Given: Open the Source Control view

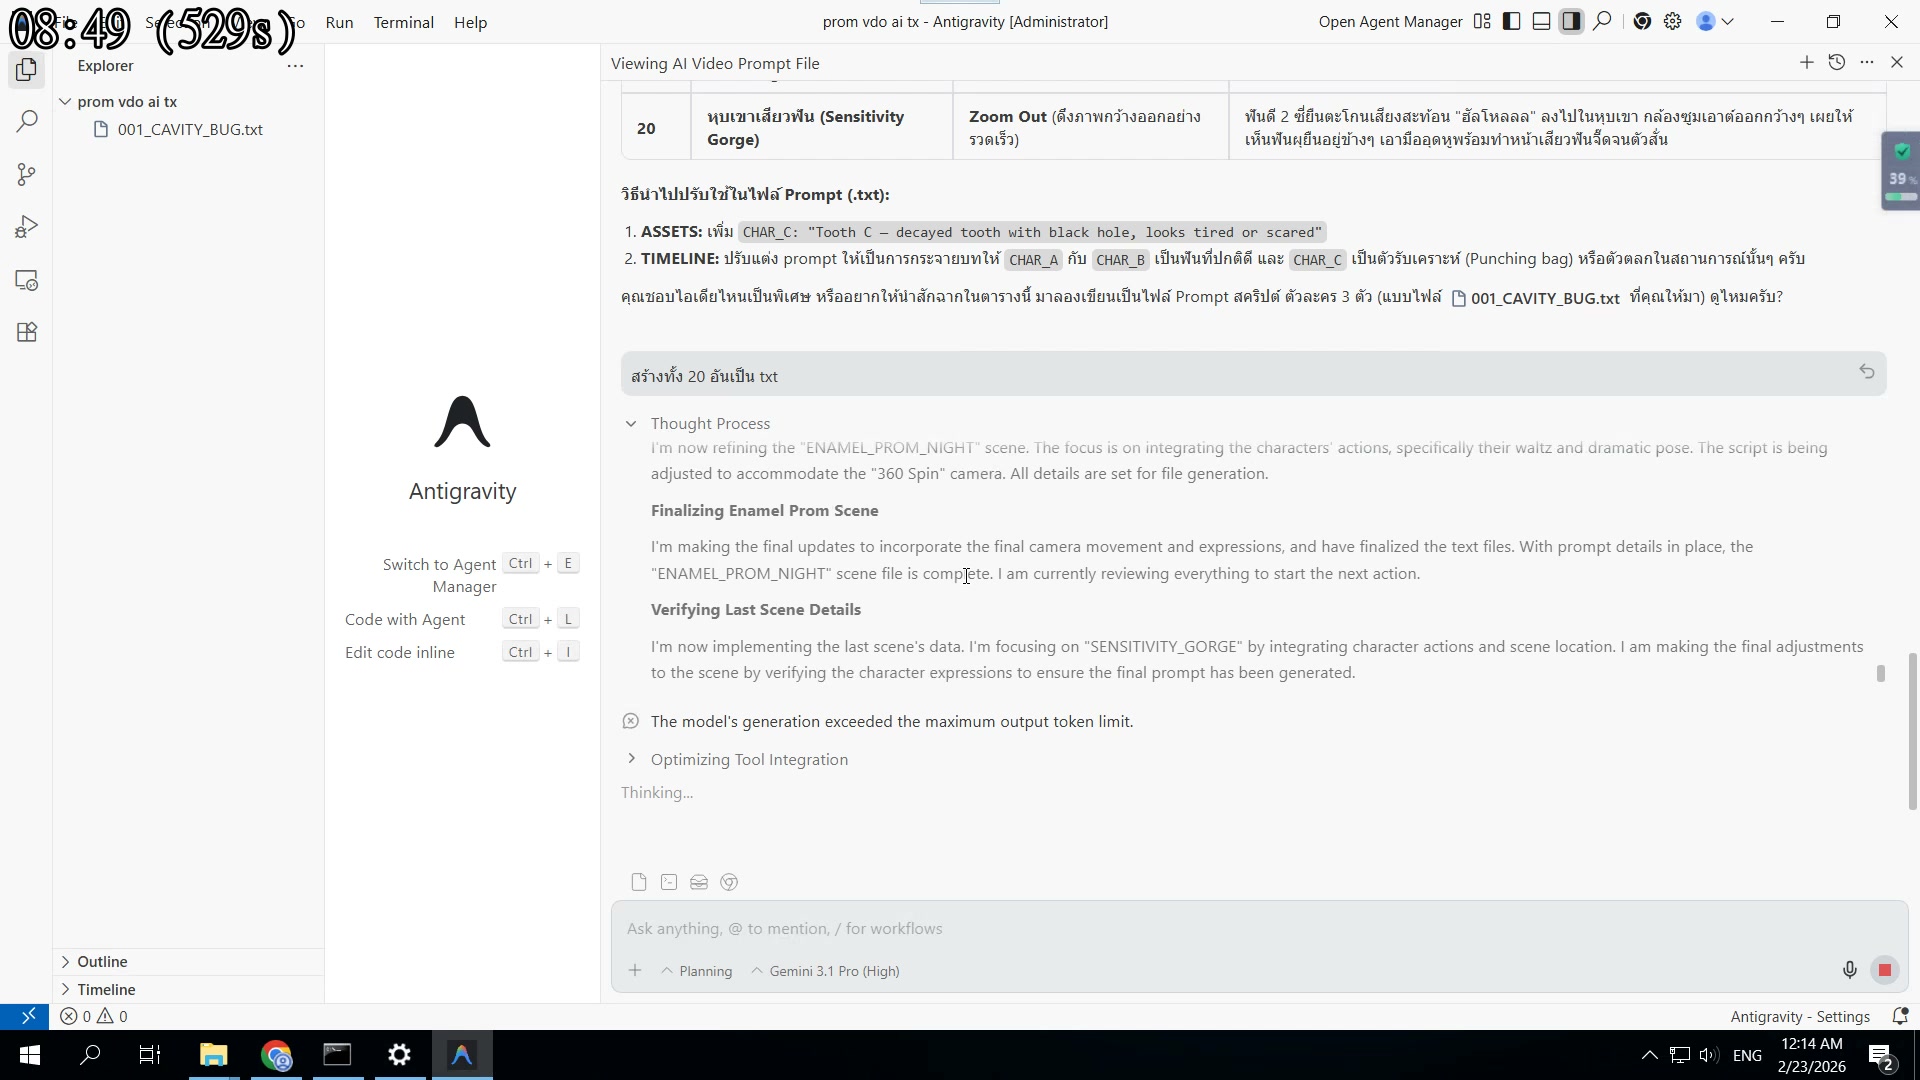Looking at the screenshot, I should [27, 175].
